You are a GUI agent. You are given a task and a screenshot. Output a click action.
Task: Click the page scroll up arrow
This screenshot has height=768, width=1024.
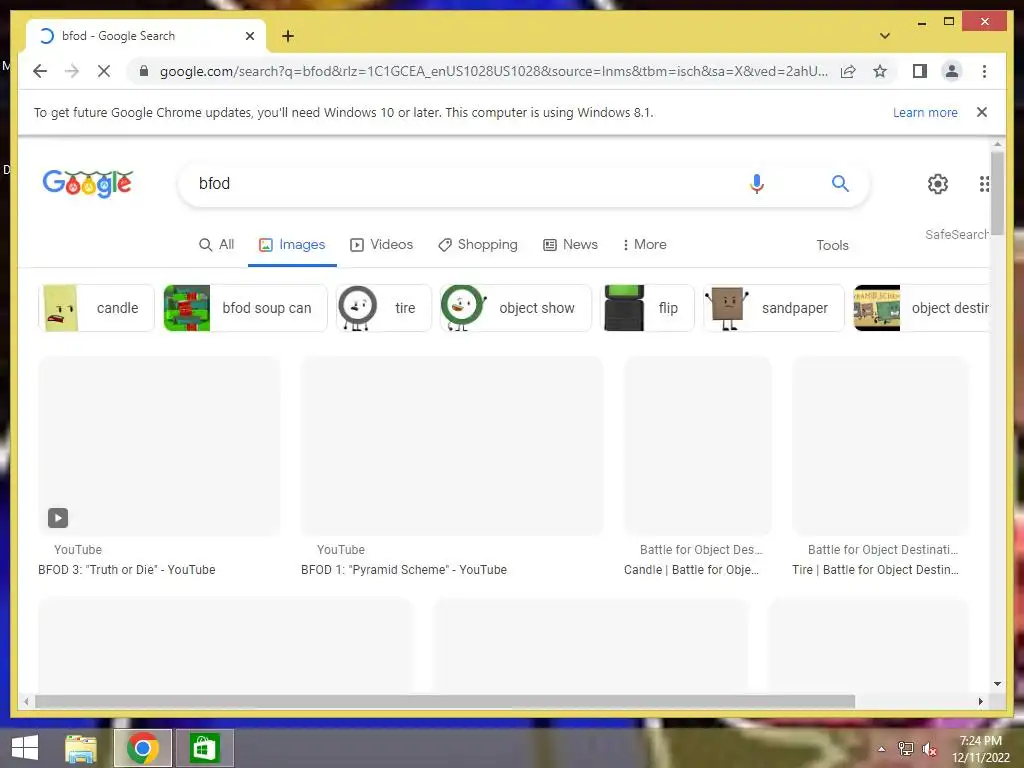point(997,144)
